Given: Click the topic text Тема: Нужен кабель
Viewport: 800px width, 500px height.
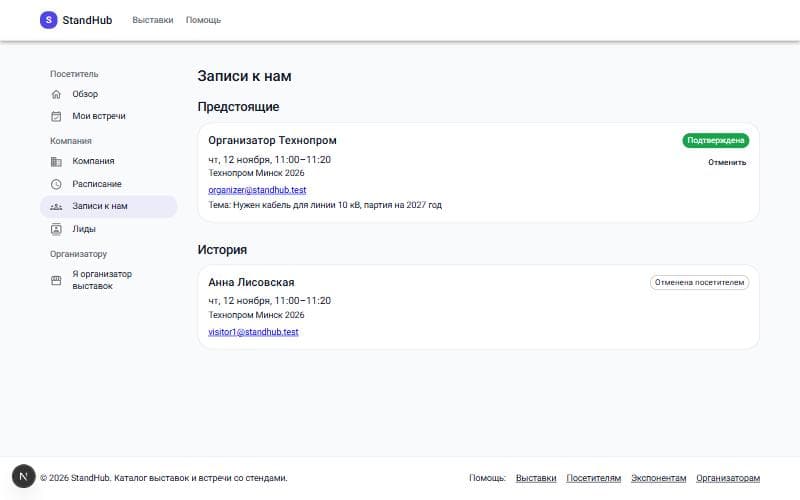Looking at the screenshot, I should pos(325,205).
